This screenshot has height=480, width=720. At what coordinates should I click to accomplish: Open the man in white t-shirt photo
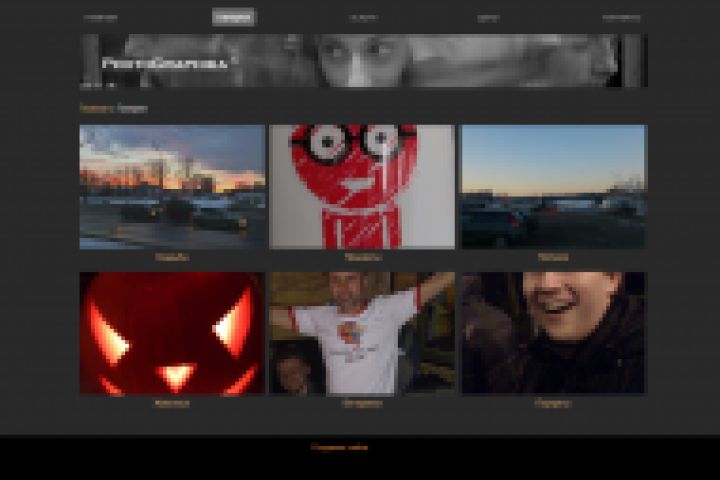point(362,333)
